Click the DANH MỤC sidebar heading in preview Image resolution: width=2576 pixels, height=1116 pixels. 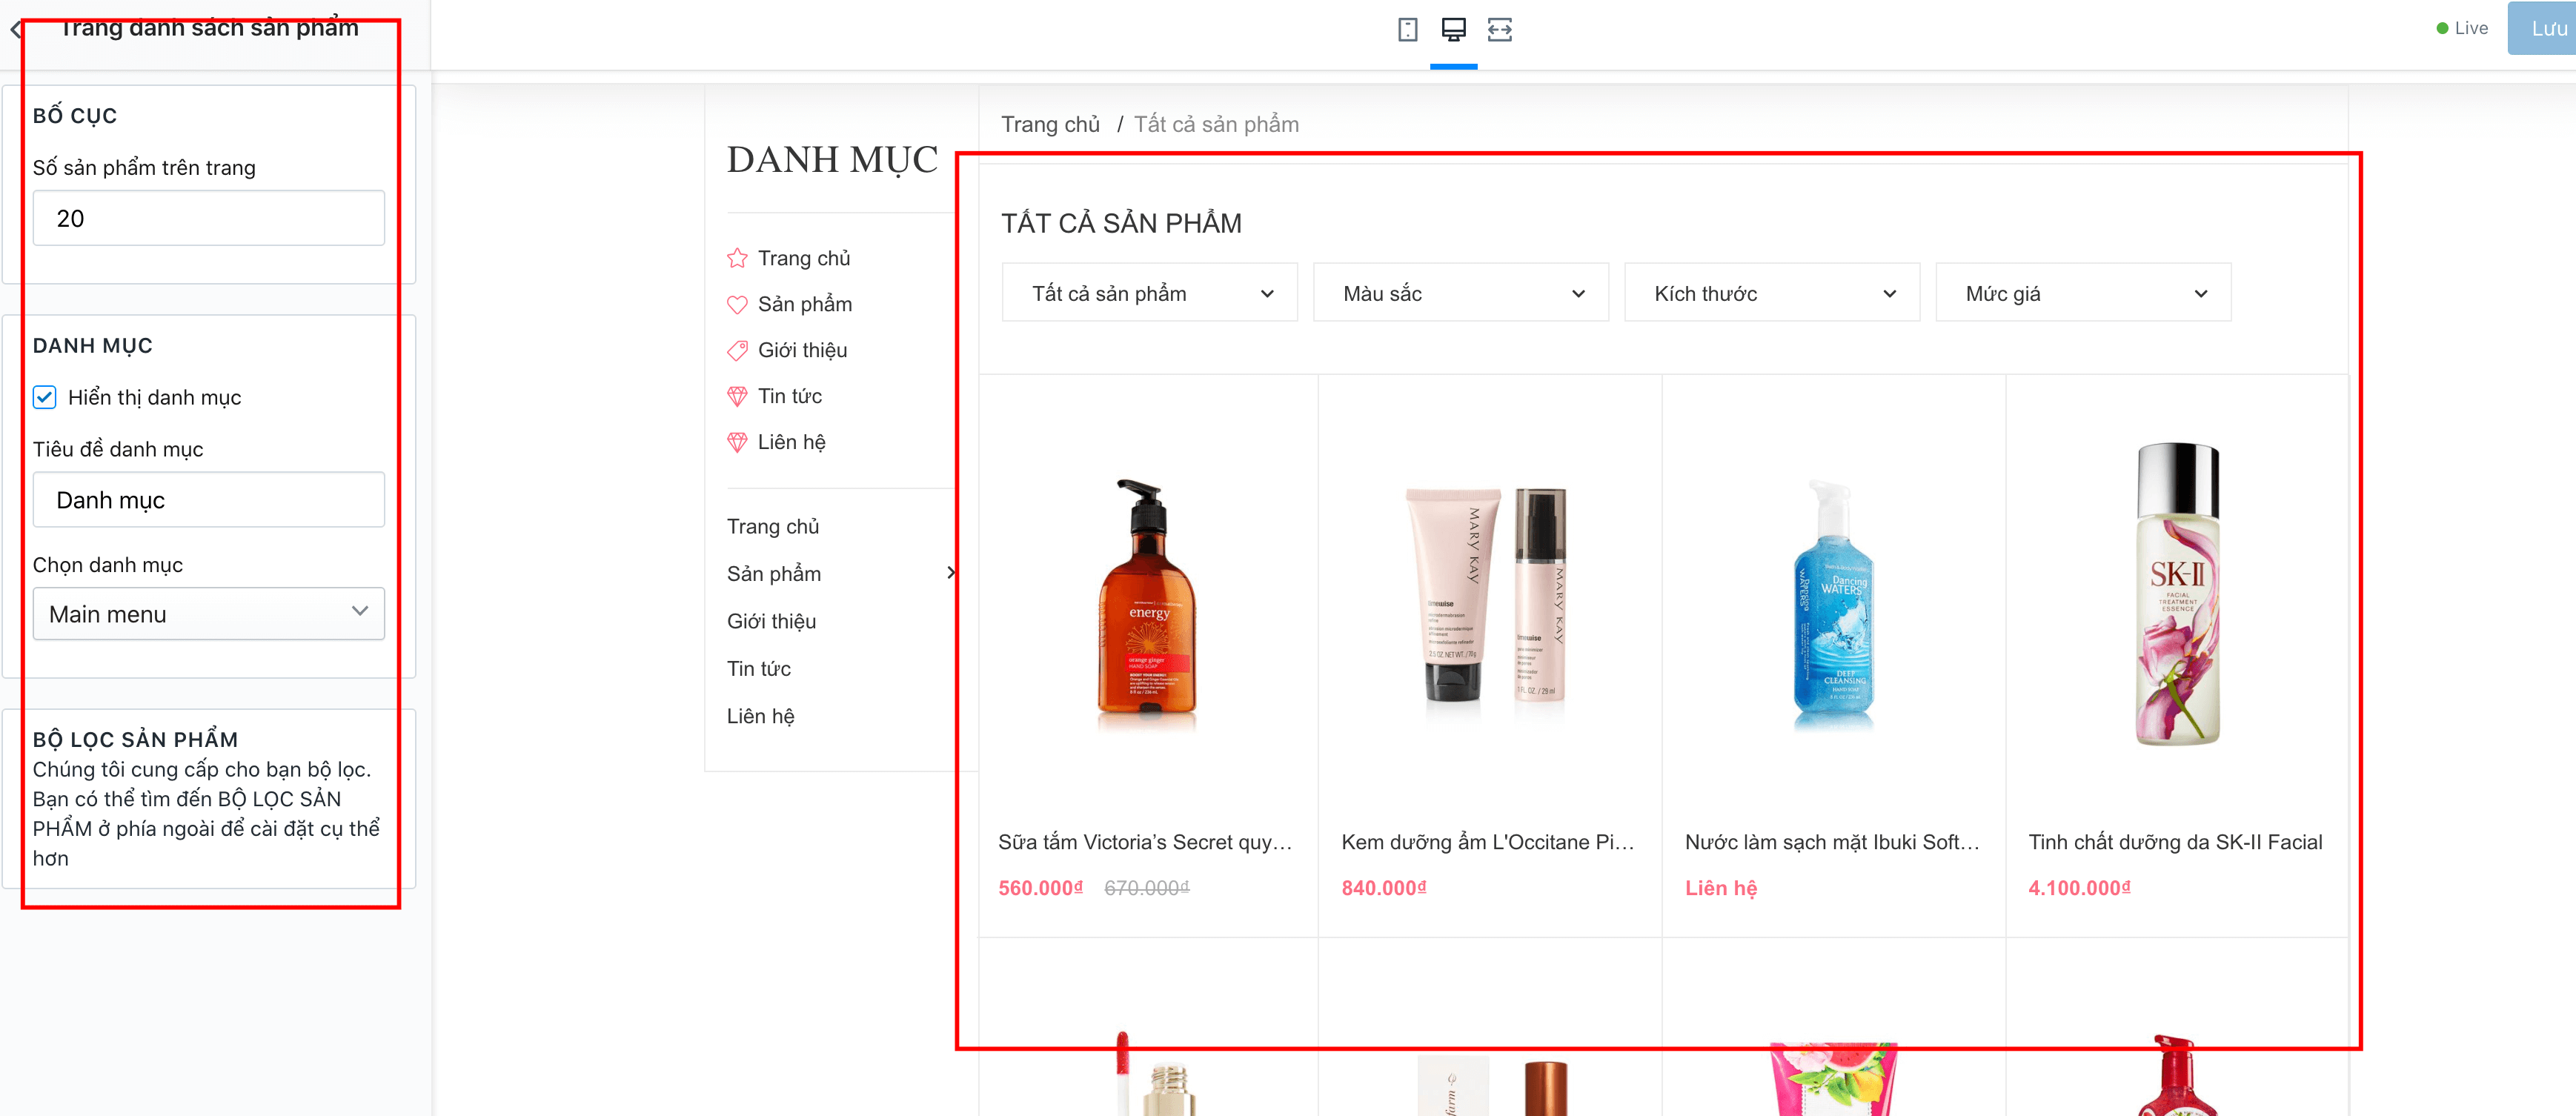832,160
